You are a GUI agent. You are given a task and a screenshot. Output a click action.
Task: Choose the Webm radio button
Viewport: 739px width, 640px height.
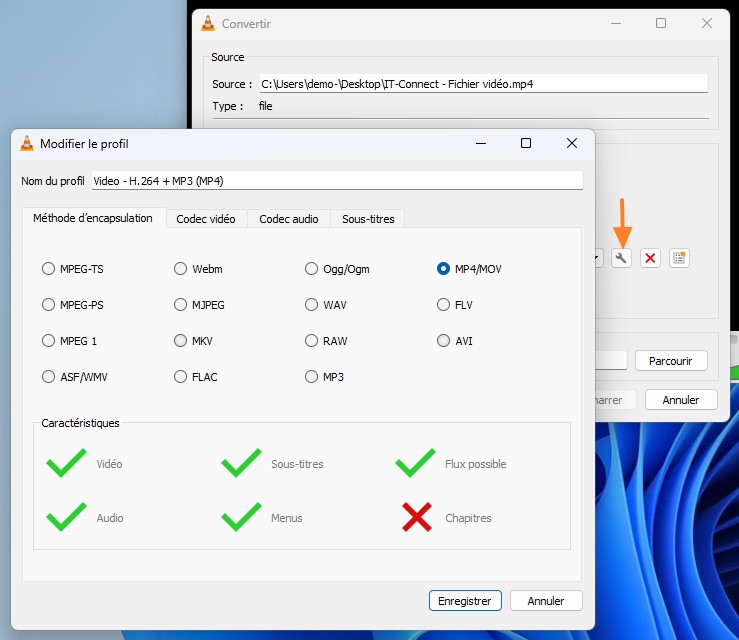coord(181,269)
